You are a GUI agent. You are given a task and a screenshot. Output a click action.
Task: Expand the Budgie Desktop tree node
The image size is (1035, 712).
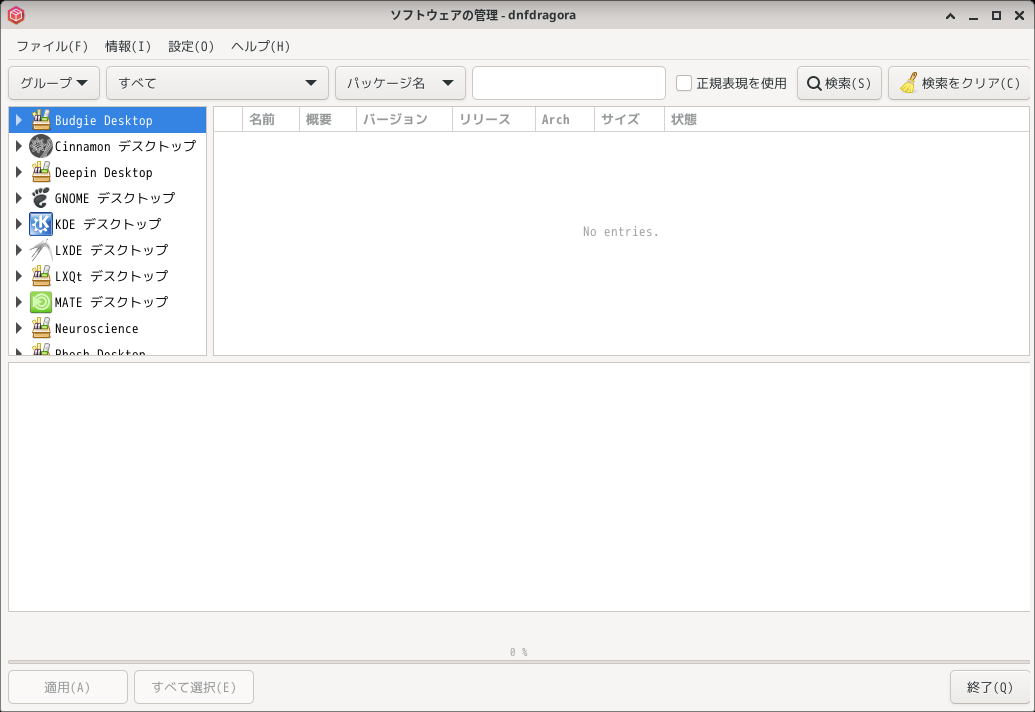click(19, 120)
